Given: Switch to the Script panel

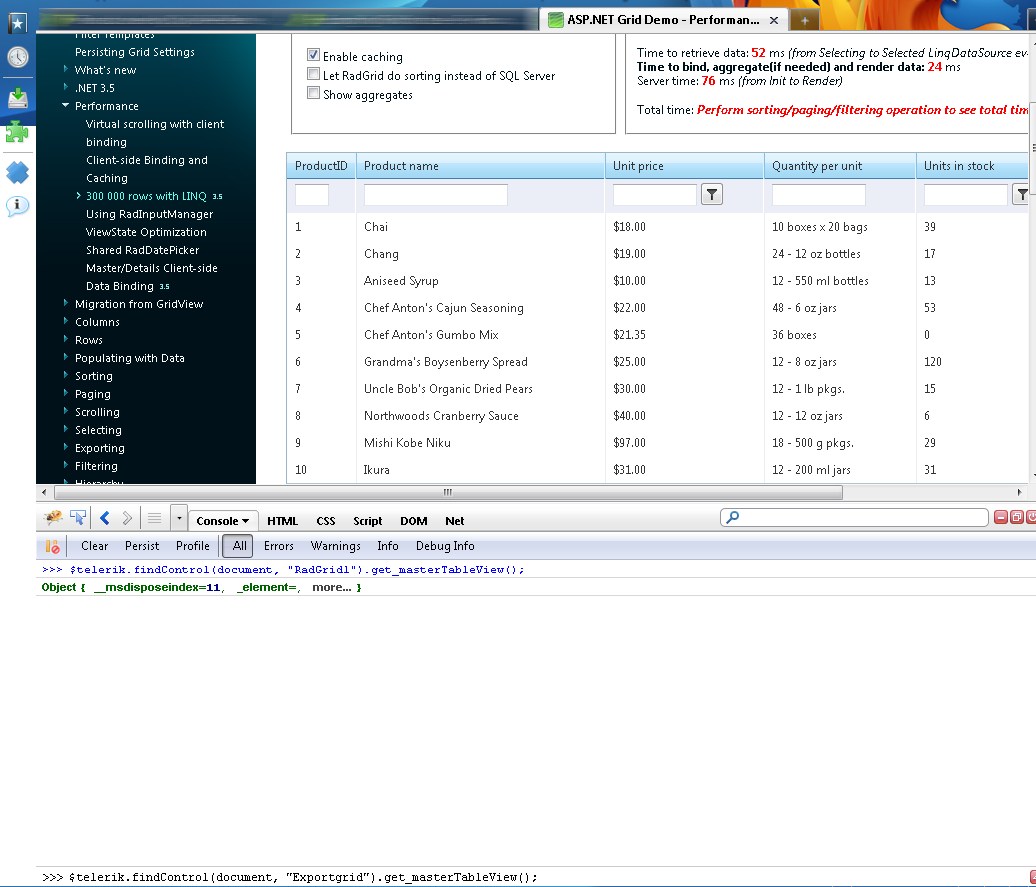Looking at the screenshot, I should point(367,521).
